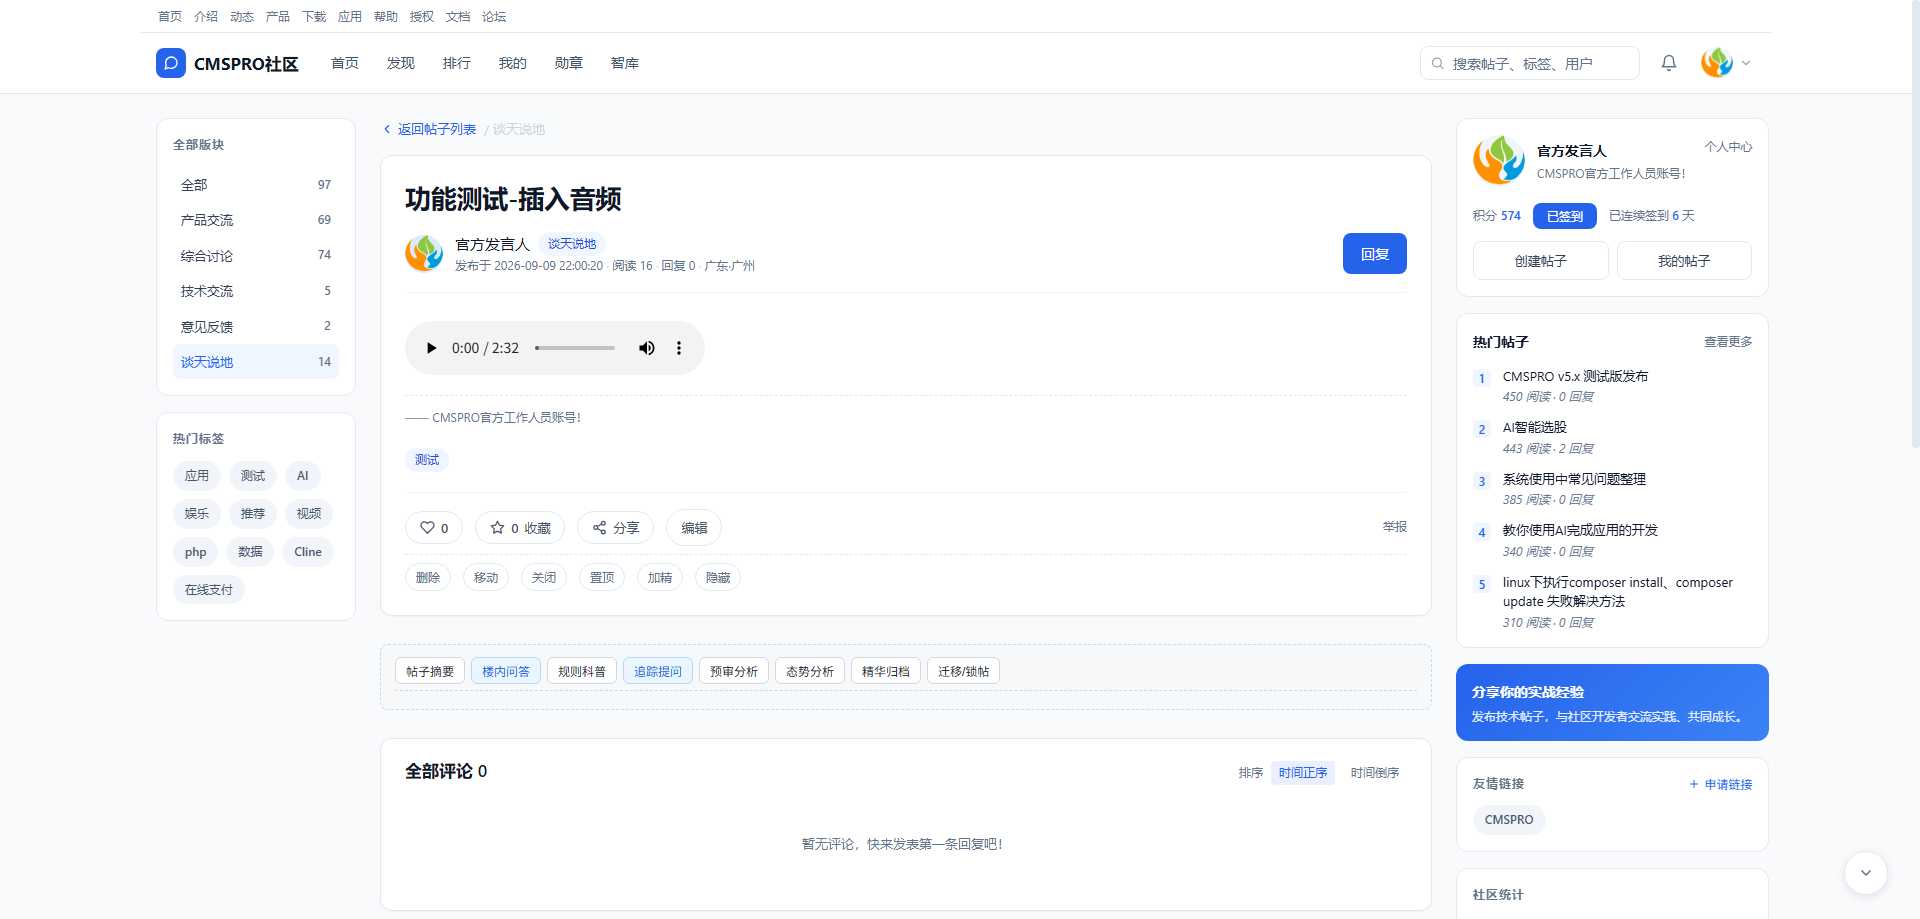Select 综合讨论 board in sidebar
Image resolution: width=1920 pixels, height=919 pixels.
[x=256, y=256]
